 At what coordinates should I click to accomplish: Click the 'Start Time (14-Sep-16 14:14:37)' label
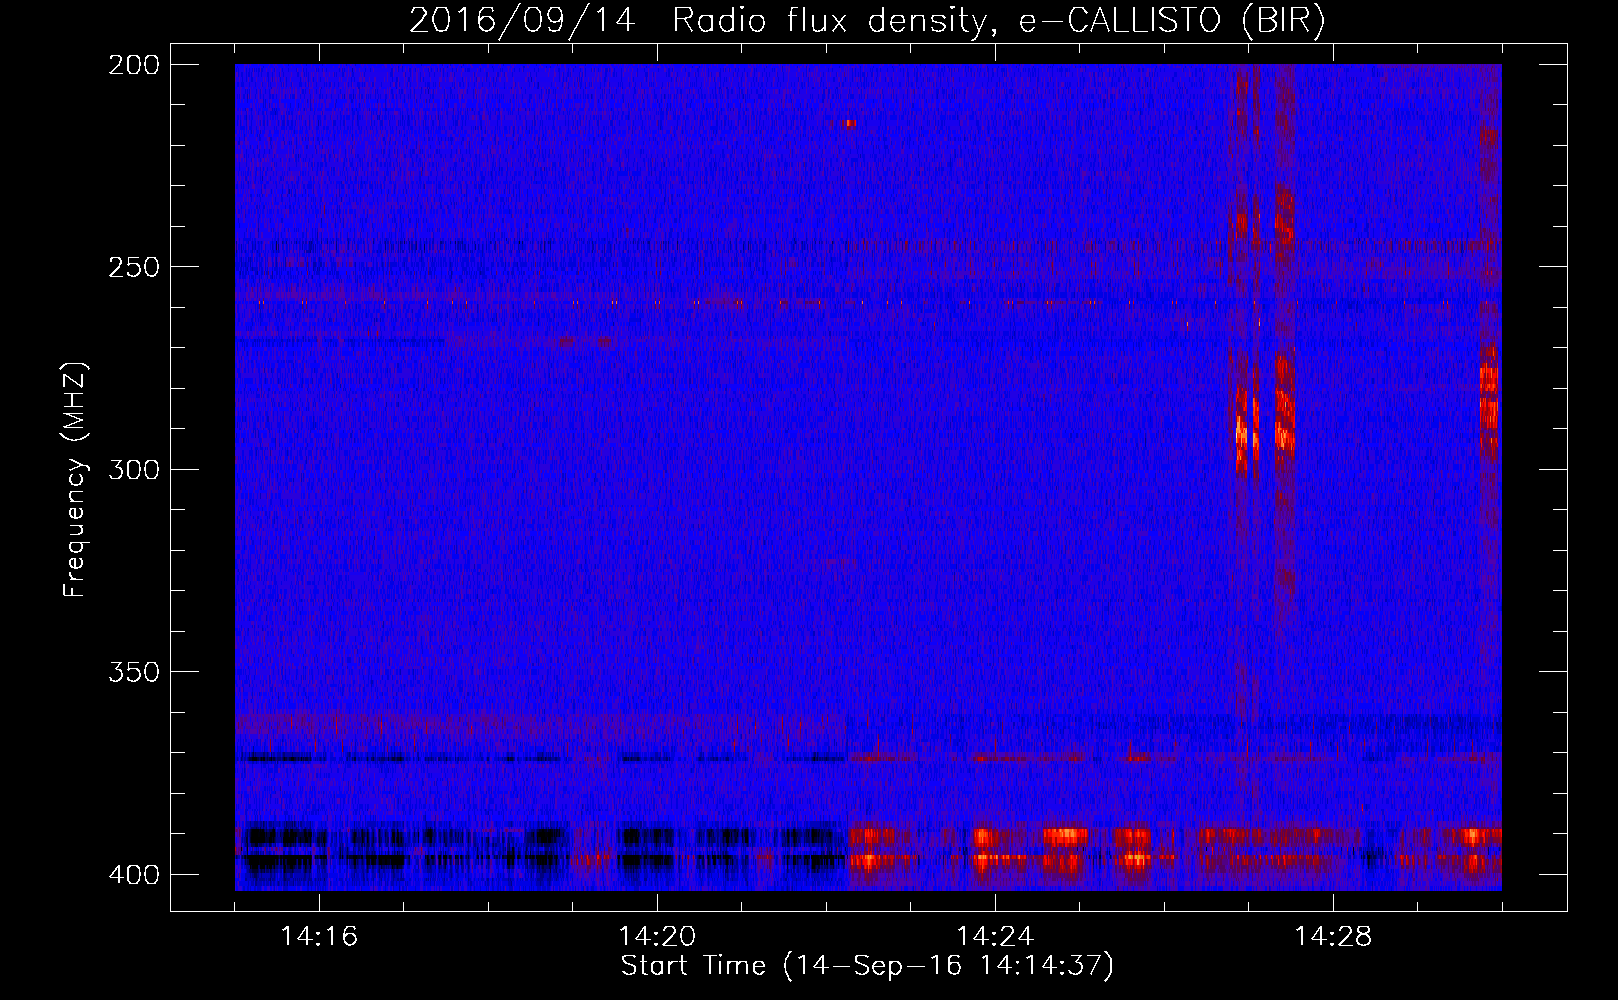(867, 966)
